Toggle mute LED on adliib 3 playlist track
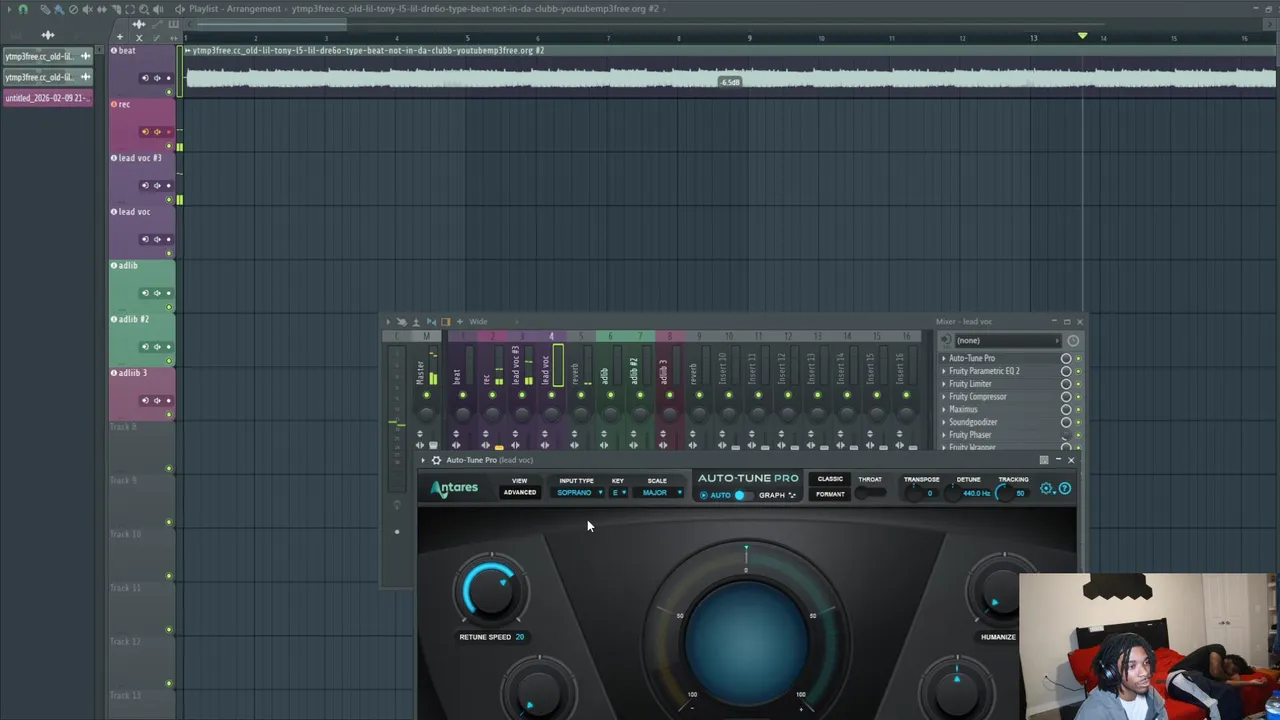This screenshot has width=1280, height=720. [168, 414]
